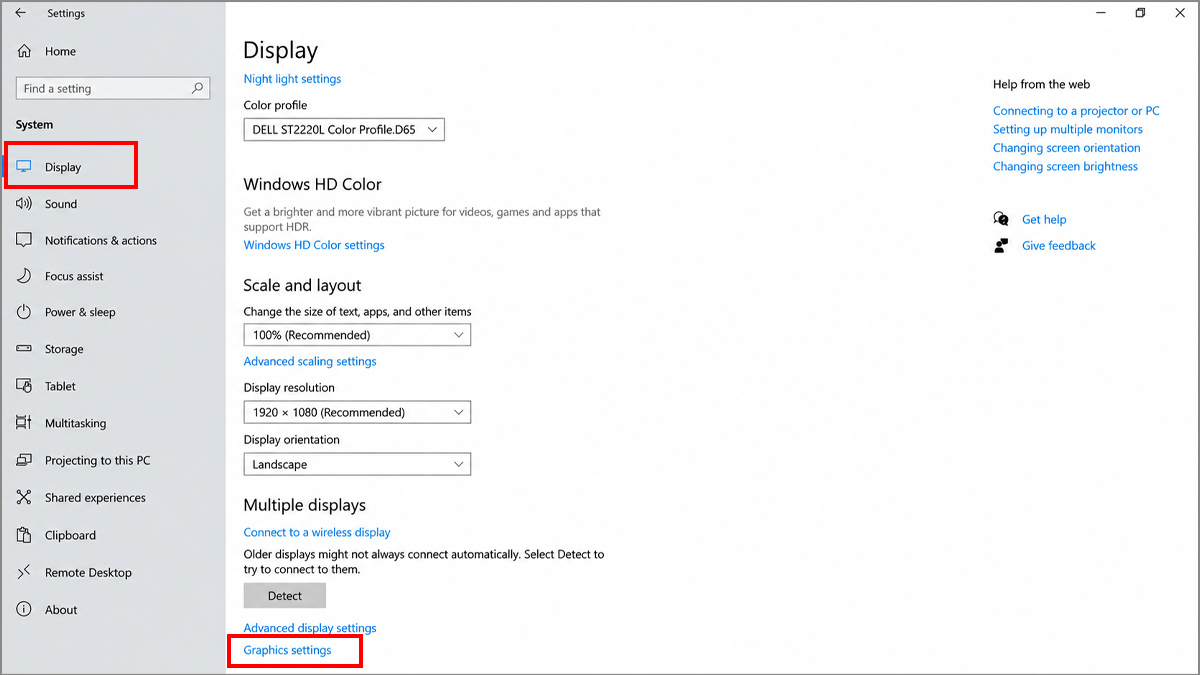Open the Color profile dropdown

pos(344,130)
